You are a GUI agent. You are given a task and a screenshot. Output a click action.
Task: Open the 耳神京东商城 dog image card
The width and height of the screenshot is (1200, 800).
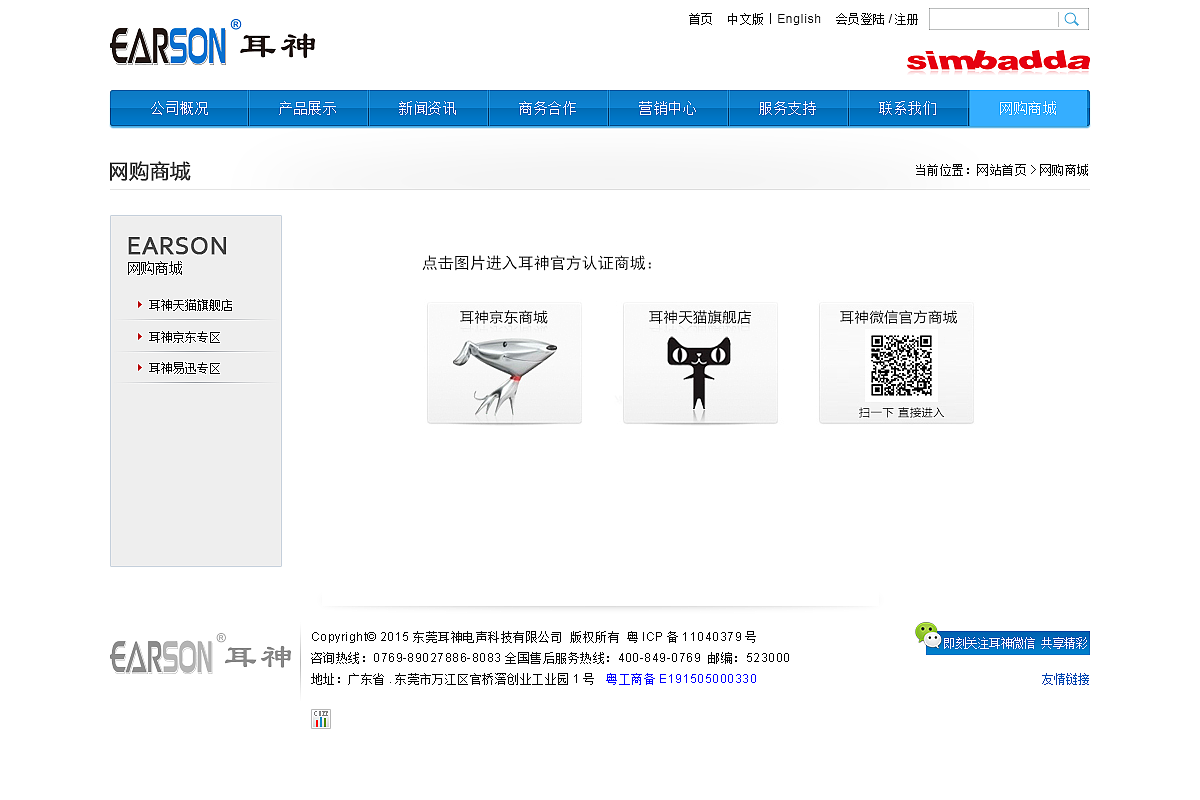pyautogui.click(x=504, y=363)
